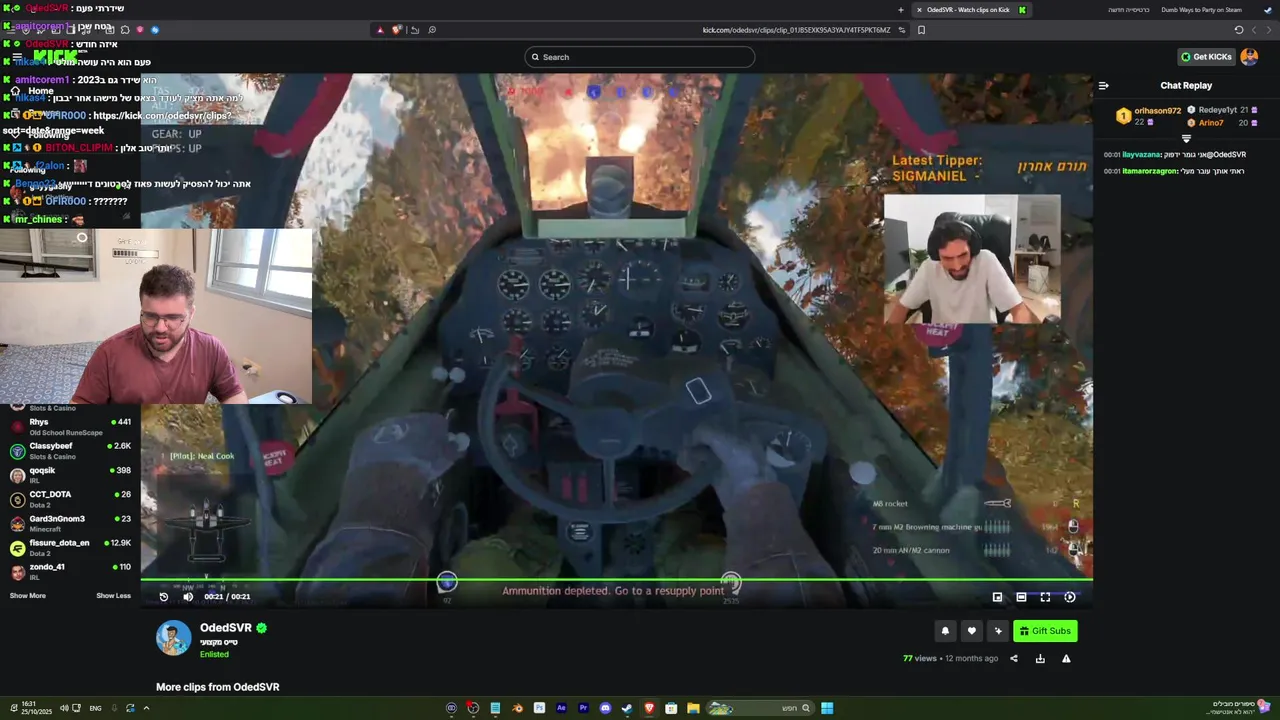
Task: Click the notification bell for OdedSVR
Action: click(x=945, y=631)
